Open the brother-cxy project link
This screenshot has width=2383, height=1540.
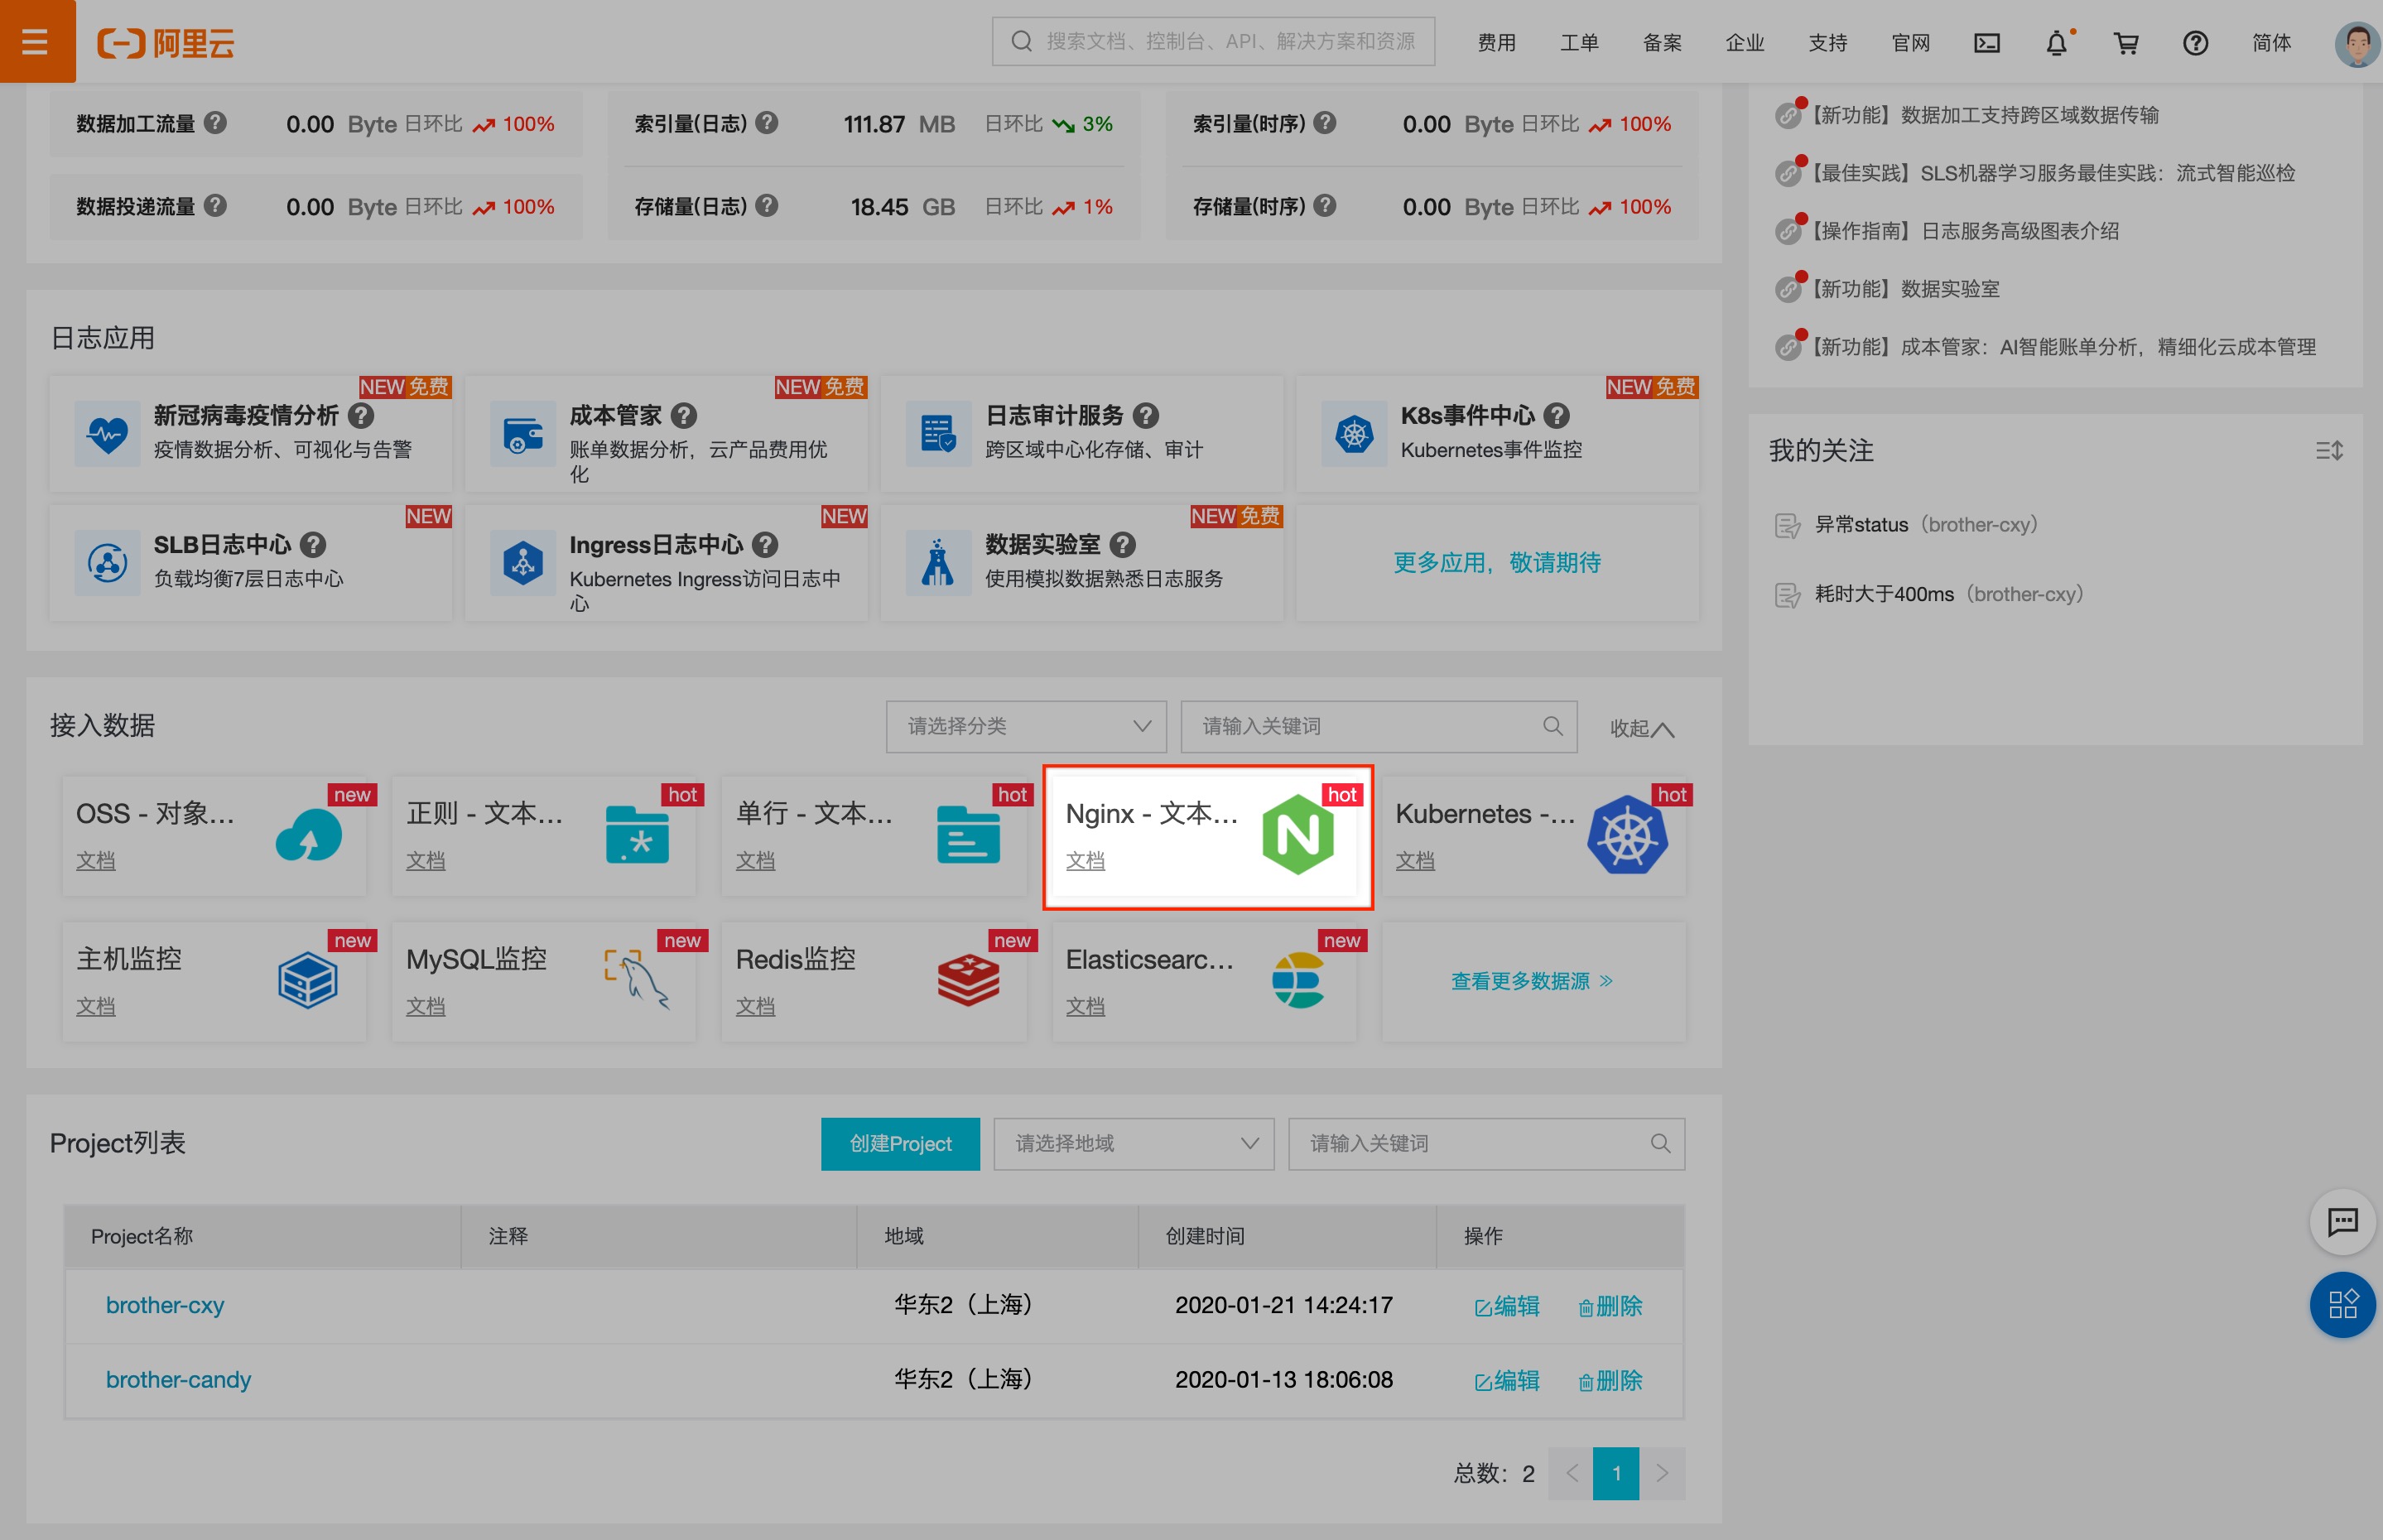coord(165,1305)
